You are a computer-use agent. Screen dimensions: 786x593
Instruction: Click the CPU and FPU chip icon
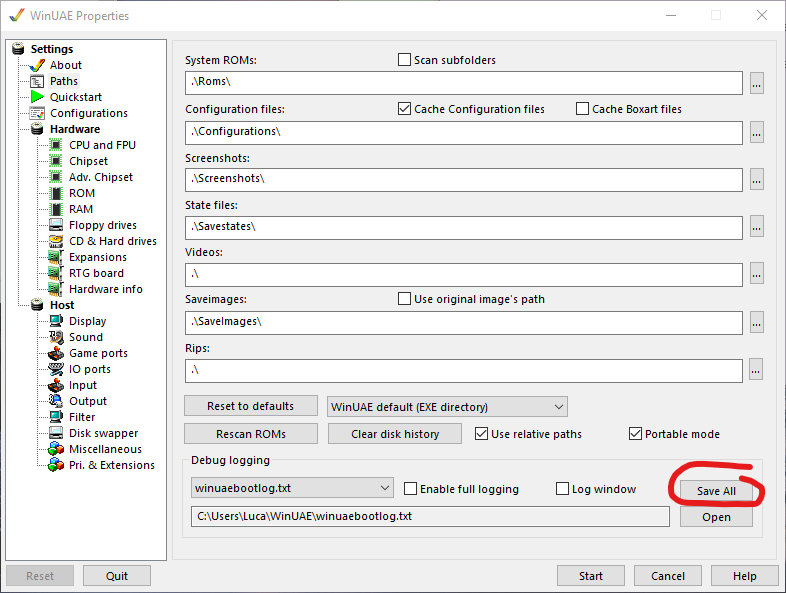[x=56, y=145]
